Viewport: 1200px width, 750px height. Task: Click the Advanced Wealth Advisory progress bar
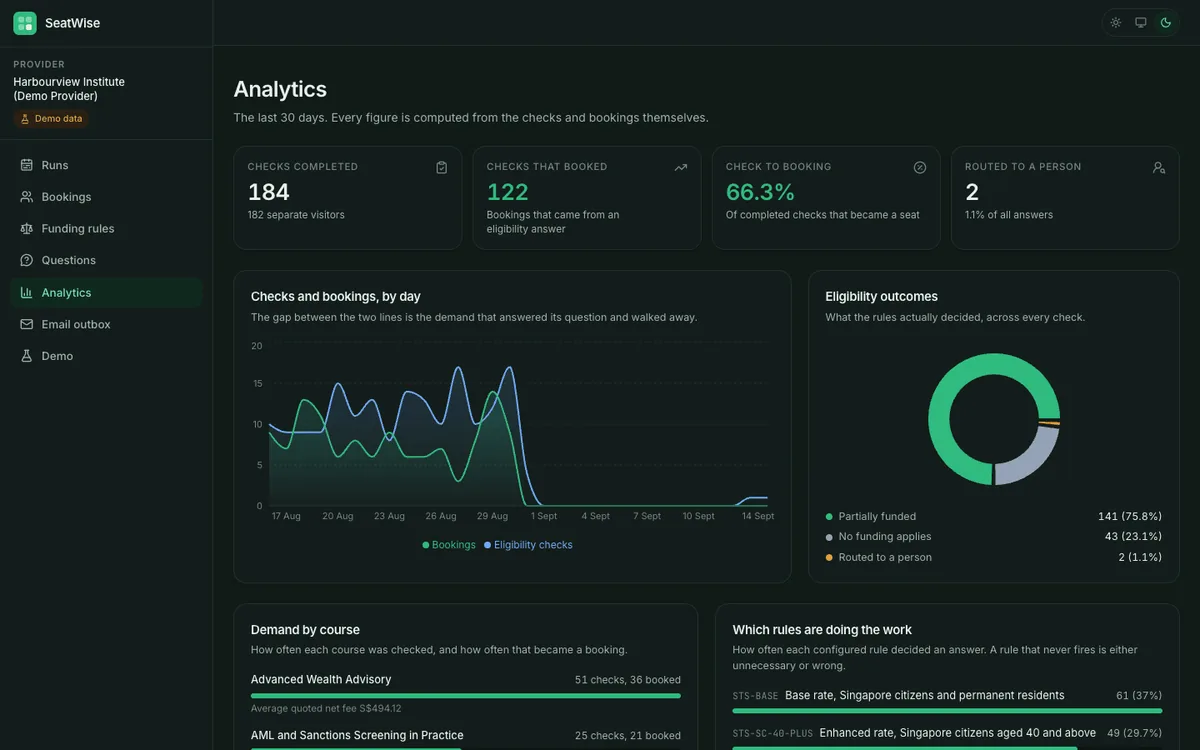coord(466,696)
